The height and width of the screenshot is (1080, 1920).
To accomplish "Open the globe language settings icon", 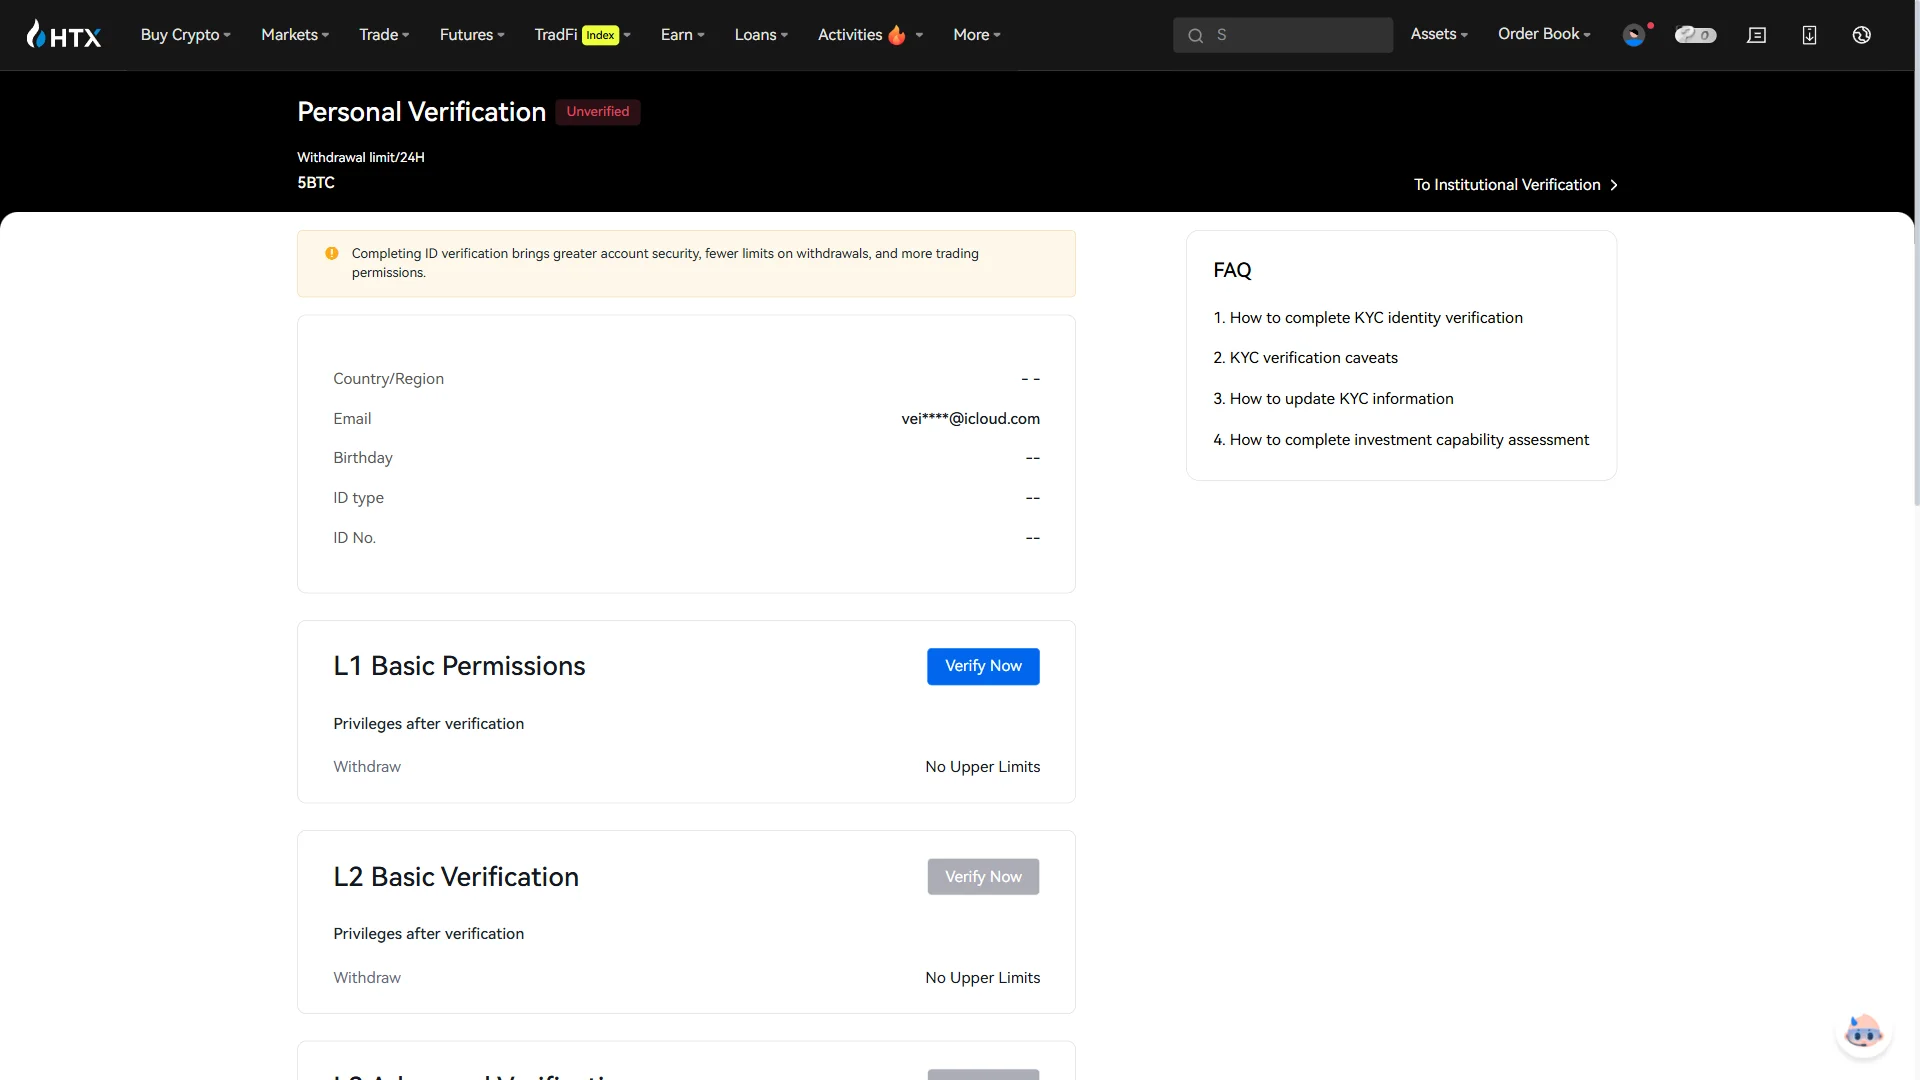I will point(1861,35).
